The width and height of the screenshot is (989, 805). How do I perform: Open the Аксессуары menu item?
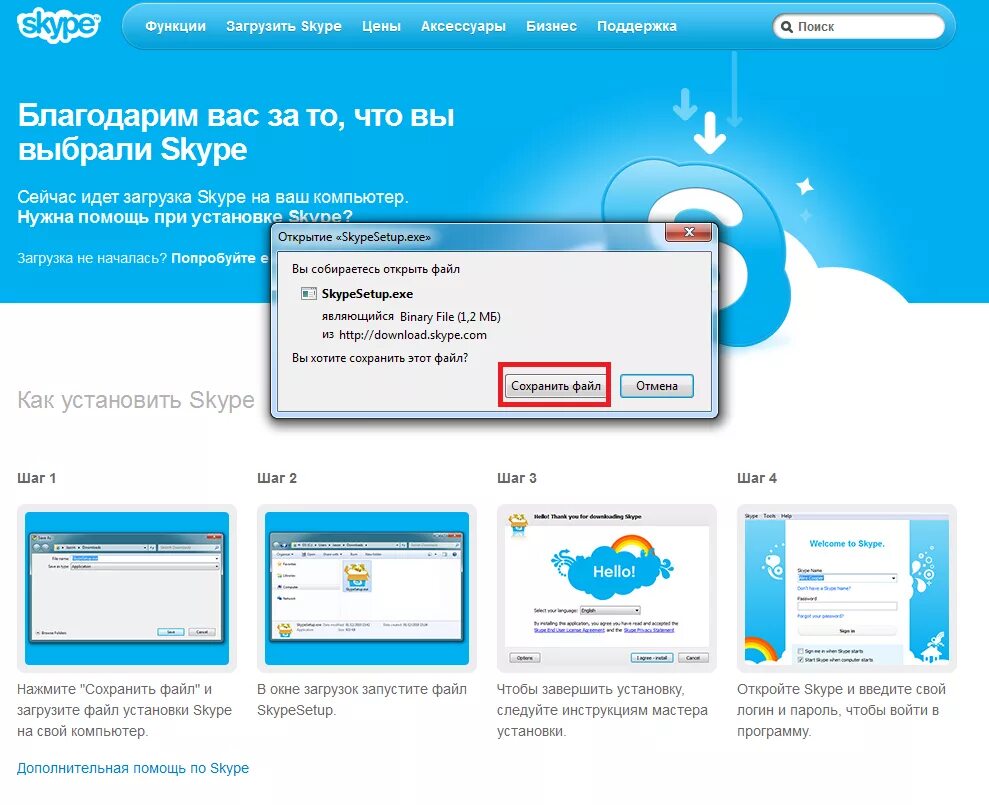pos(463,26)
